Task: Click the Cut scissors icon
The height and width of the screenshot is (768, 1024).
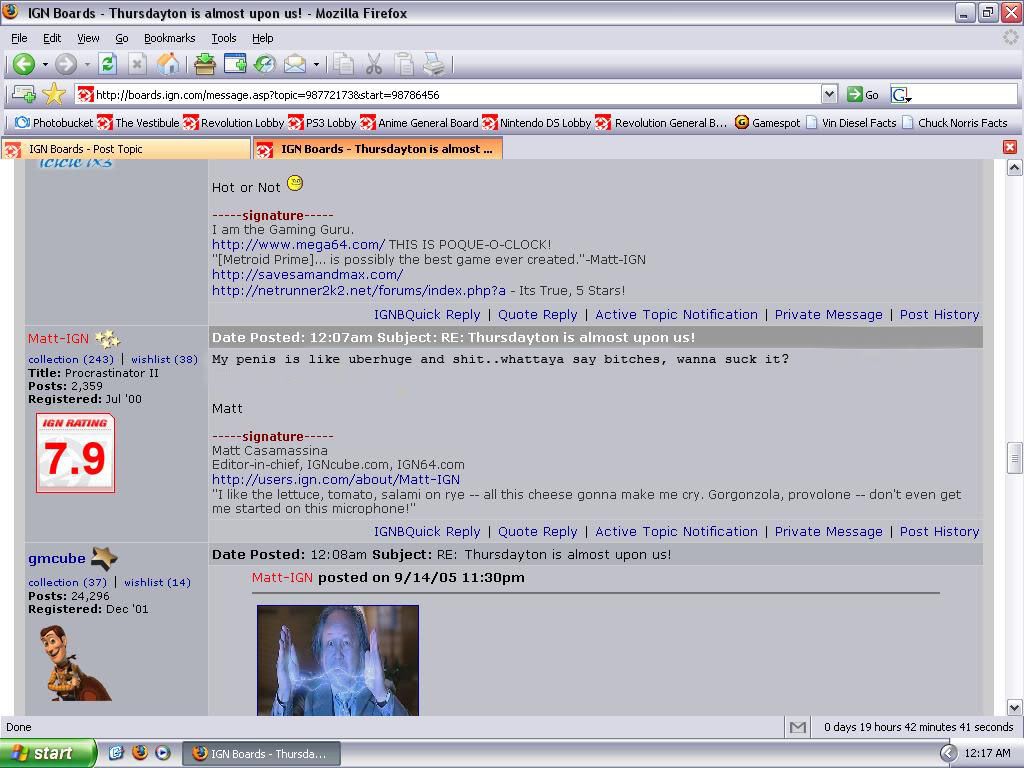Action: click(374, 64)
